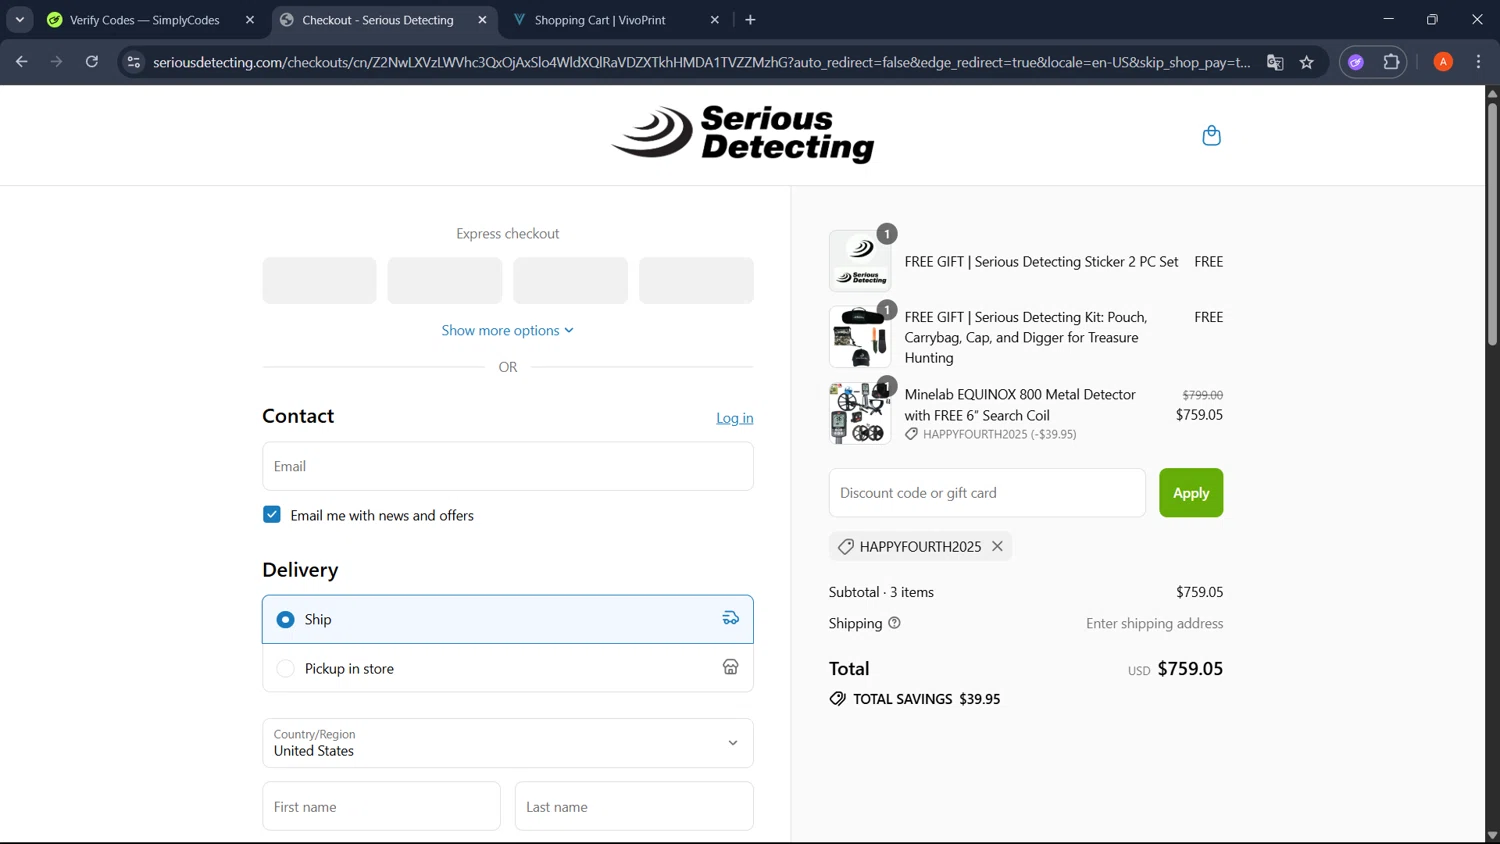Click the $759.05 total amount
The image size is (1500, 844).
click(1190, 668)
